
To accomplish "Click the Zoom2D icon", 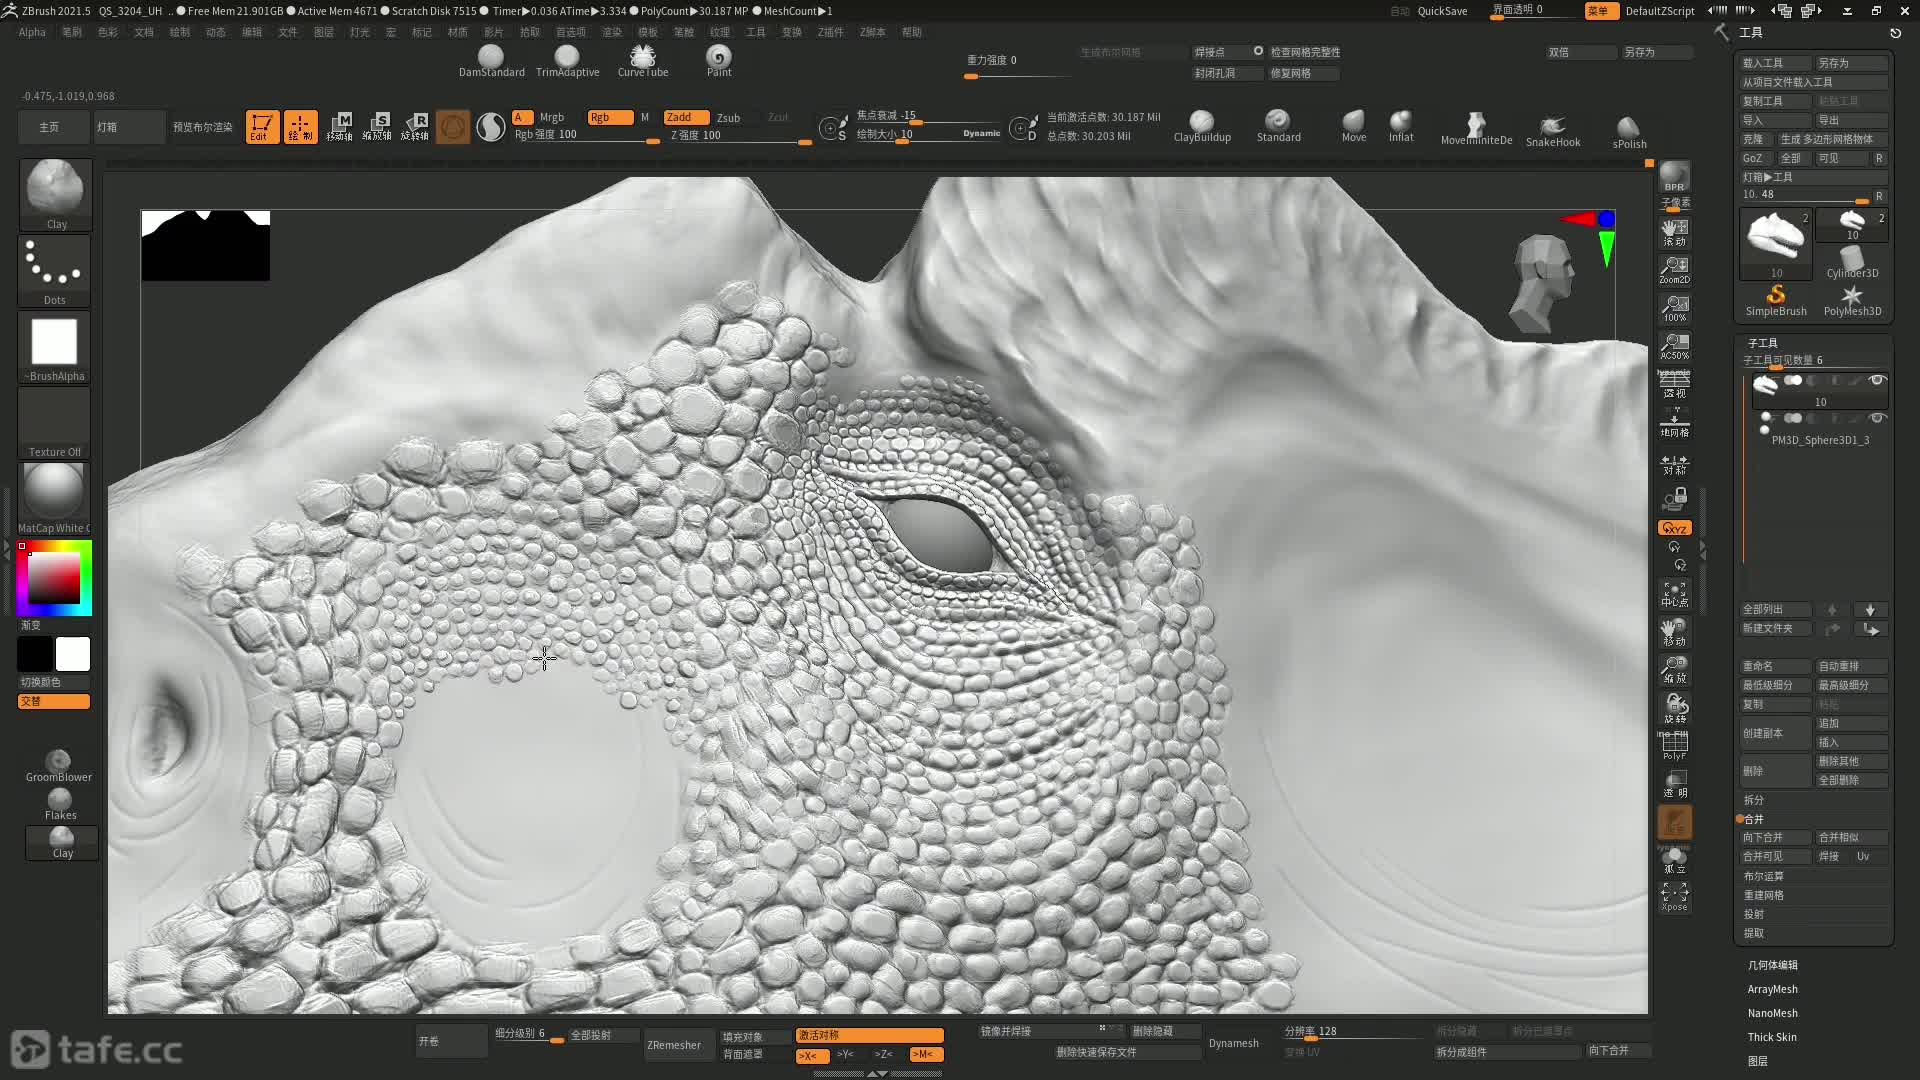I will point(1674,270).
